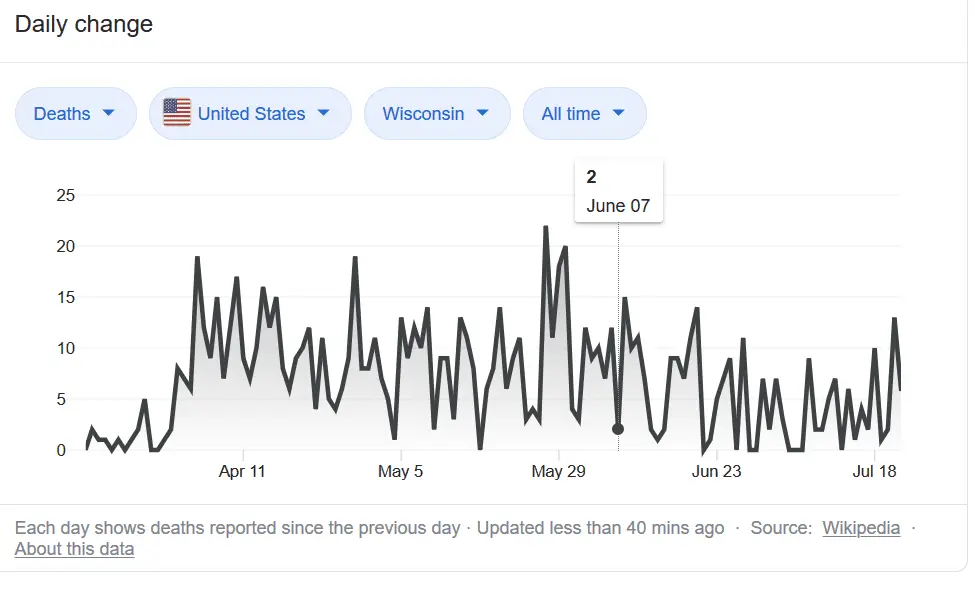Click the Daily change heading
The image size is (975, 594).
[84, 24]
